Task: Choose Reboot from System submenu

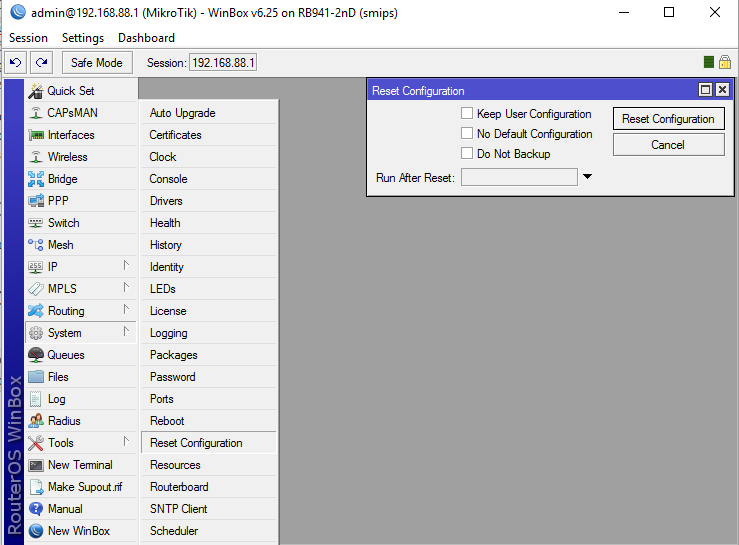Action: point(209,421)
